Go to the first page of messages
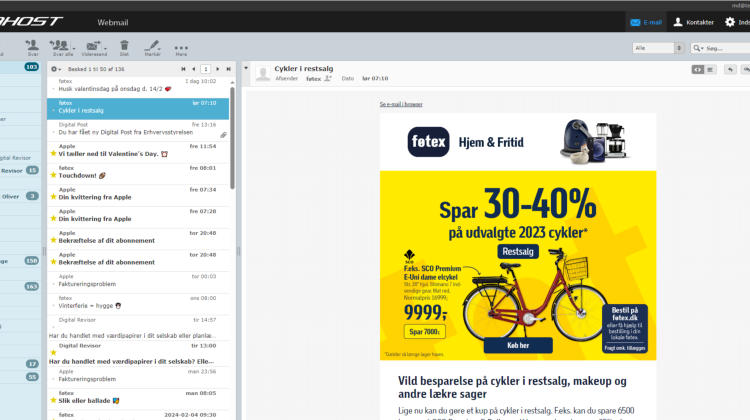The width and height of the screenshot is (750, 420). (183, 69)
